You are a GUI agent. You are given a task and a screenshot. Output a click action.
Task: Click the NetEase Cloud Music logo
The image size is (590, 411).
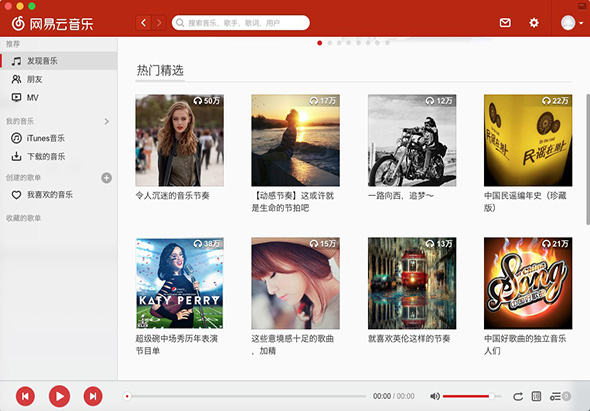(x=52, y=23)
